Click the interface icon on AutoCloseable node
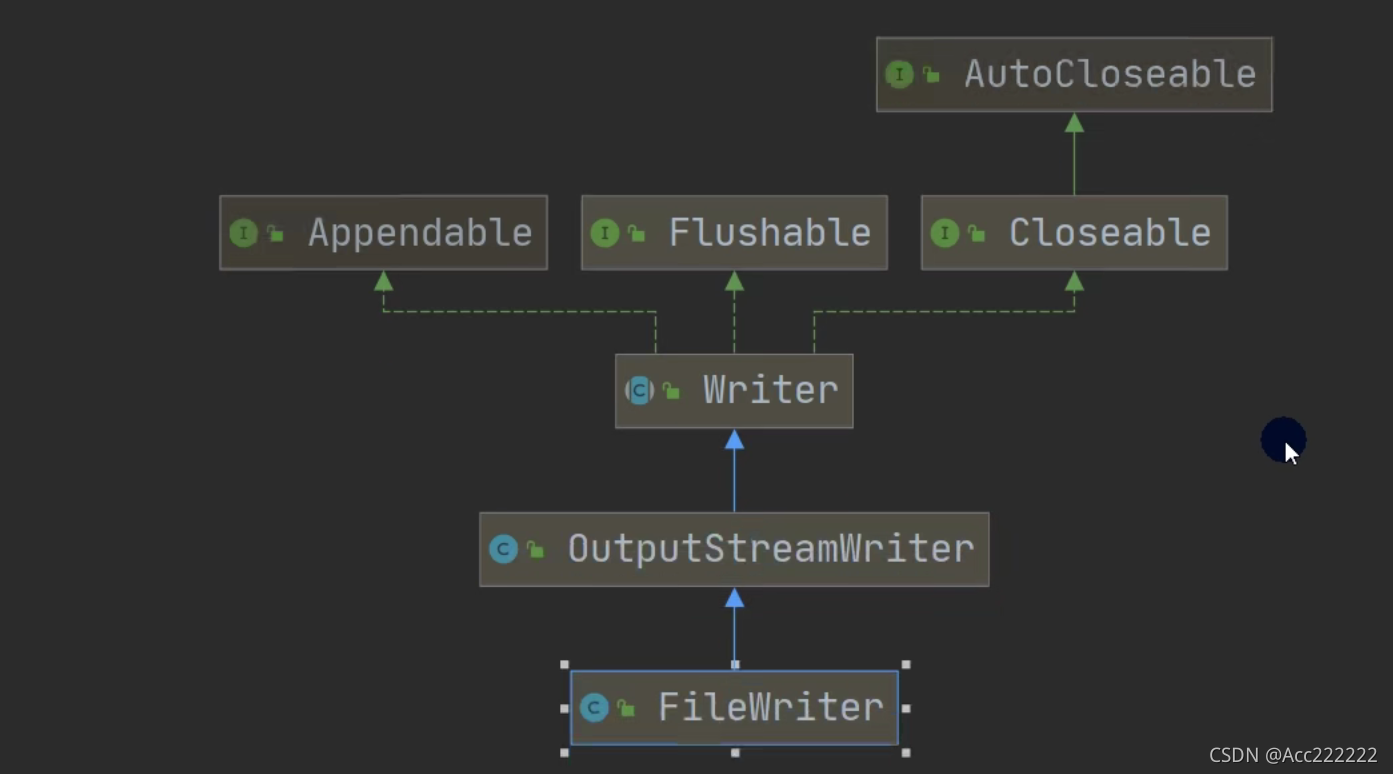Screen dimensions: 1393x774 (899, 74)
